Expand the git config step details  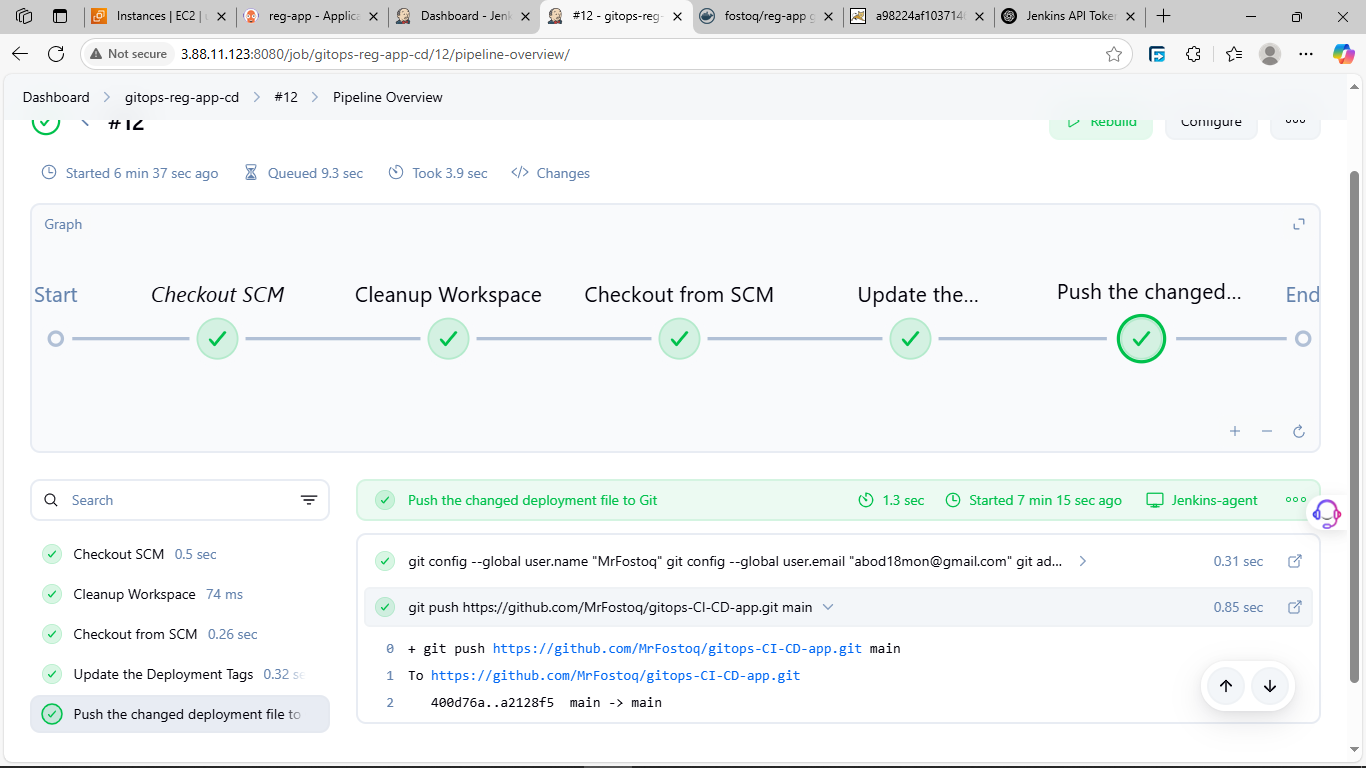point(1083,561)
